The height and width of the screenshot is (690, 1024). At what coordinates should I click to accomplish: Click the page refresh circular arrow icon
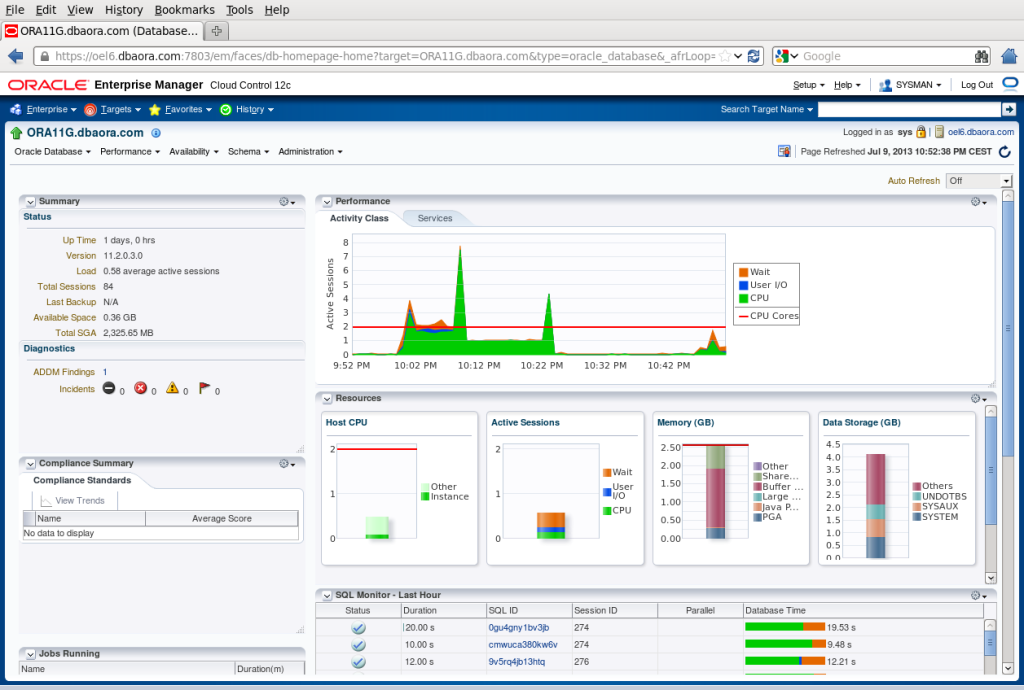tap(1005, 151)
